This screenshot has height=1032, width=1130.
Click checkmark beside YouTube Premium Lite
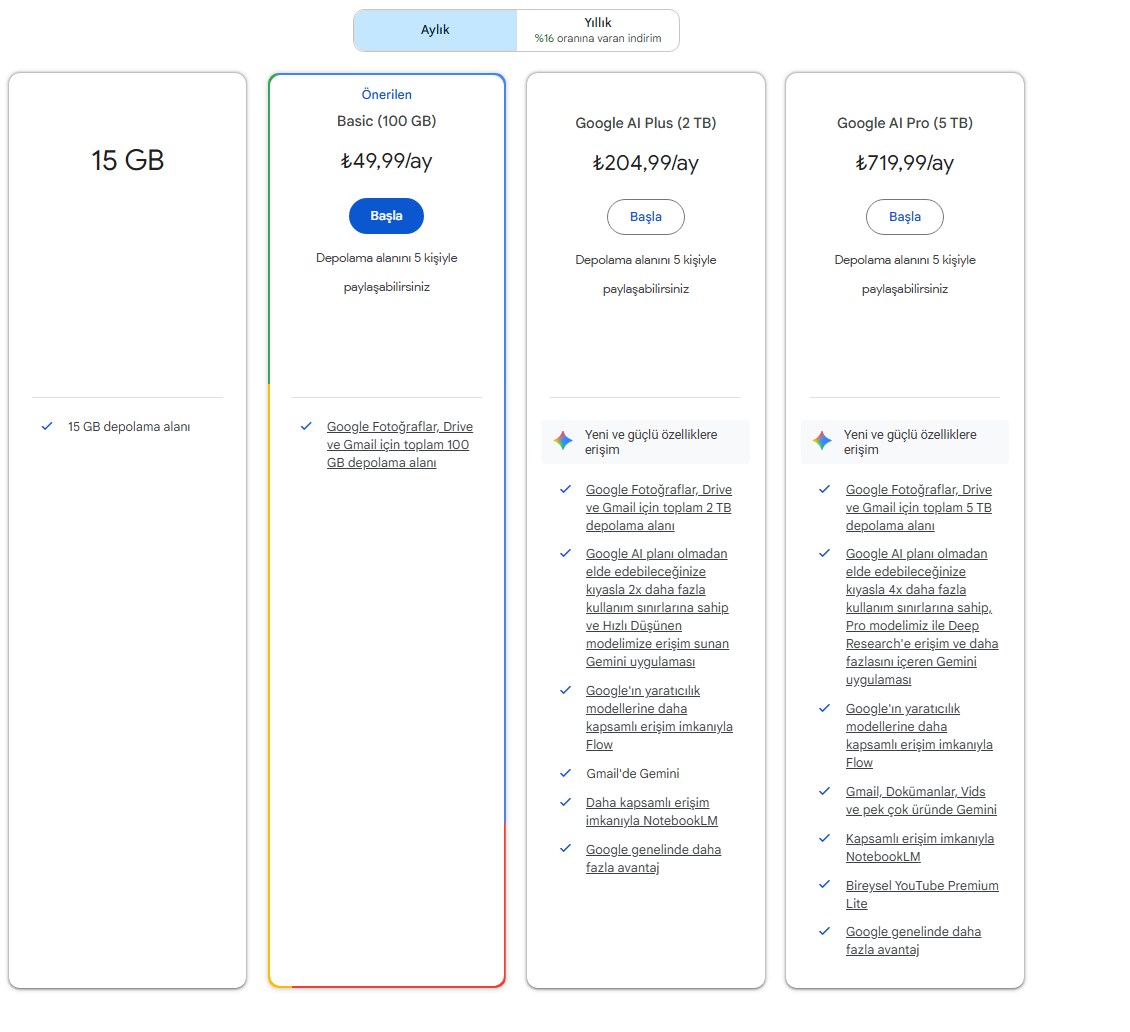pyautogui.click(x=825, y=884)
